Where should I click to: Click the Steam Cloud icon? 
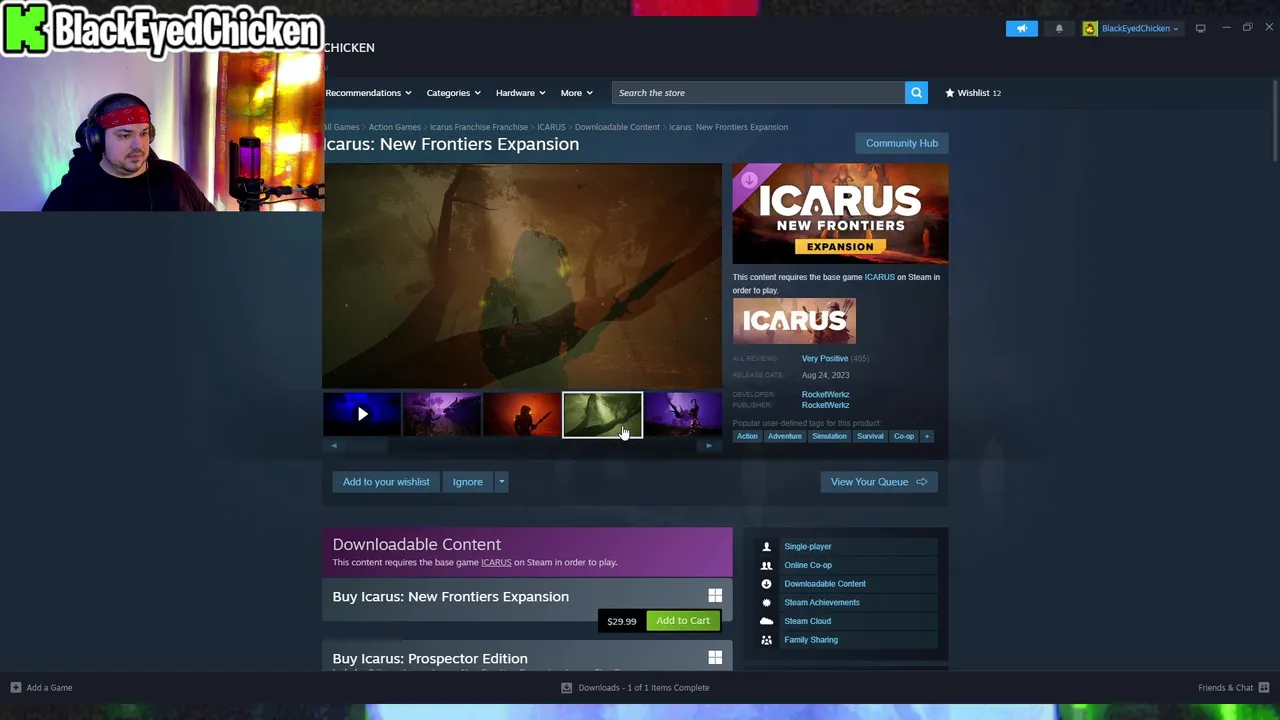(767, 621)
